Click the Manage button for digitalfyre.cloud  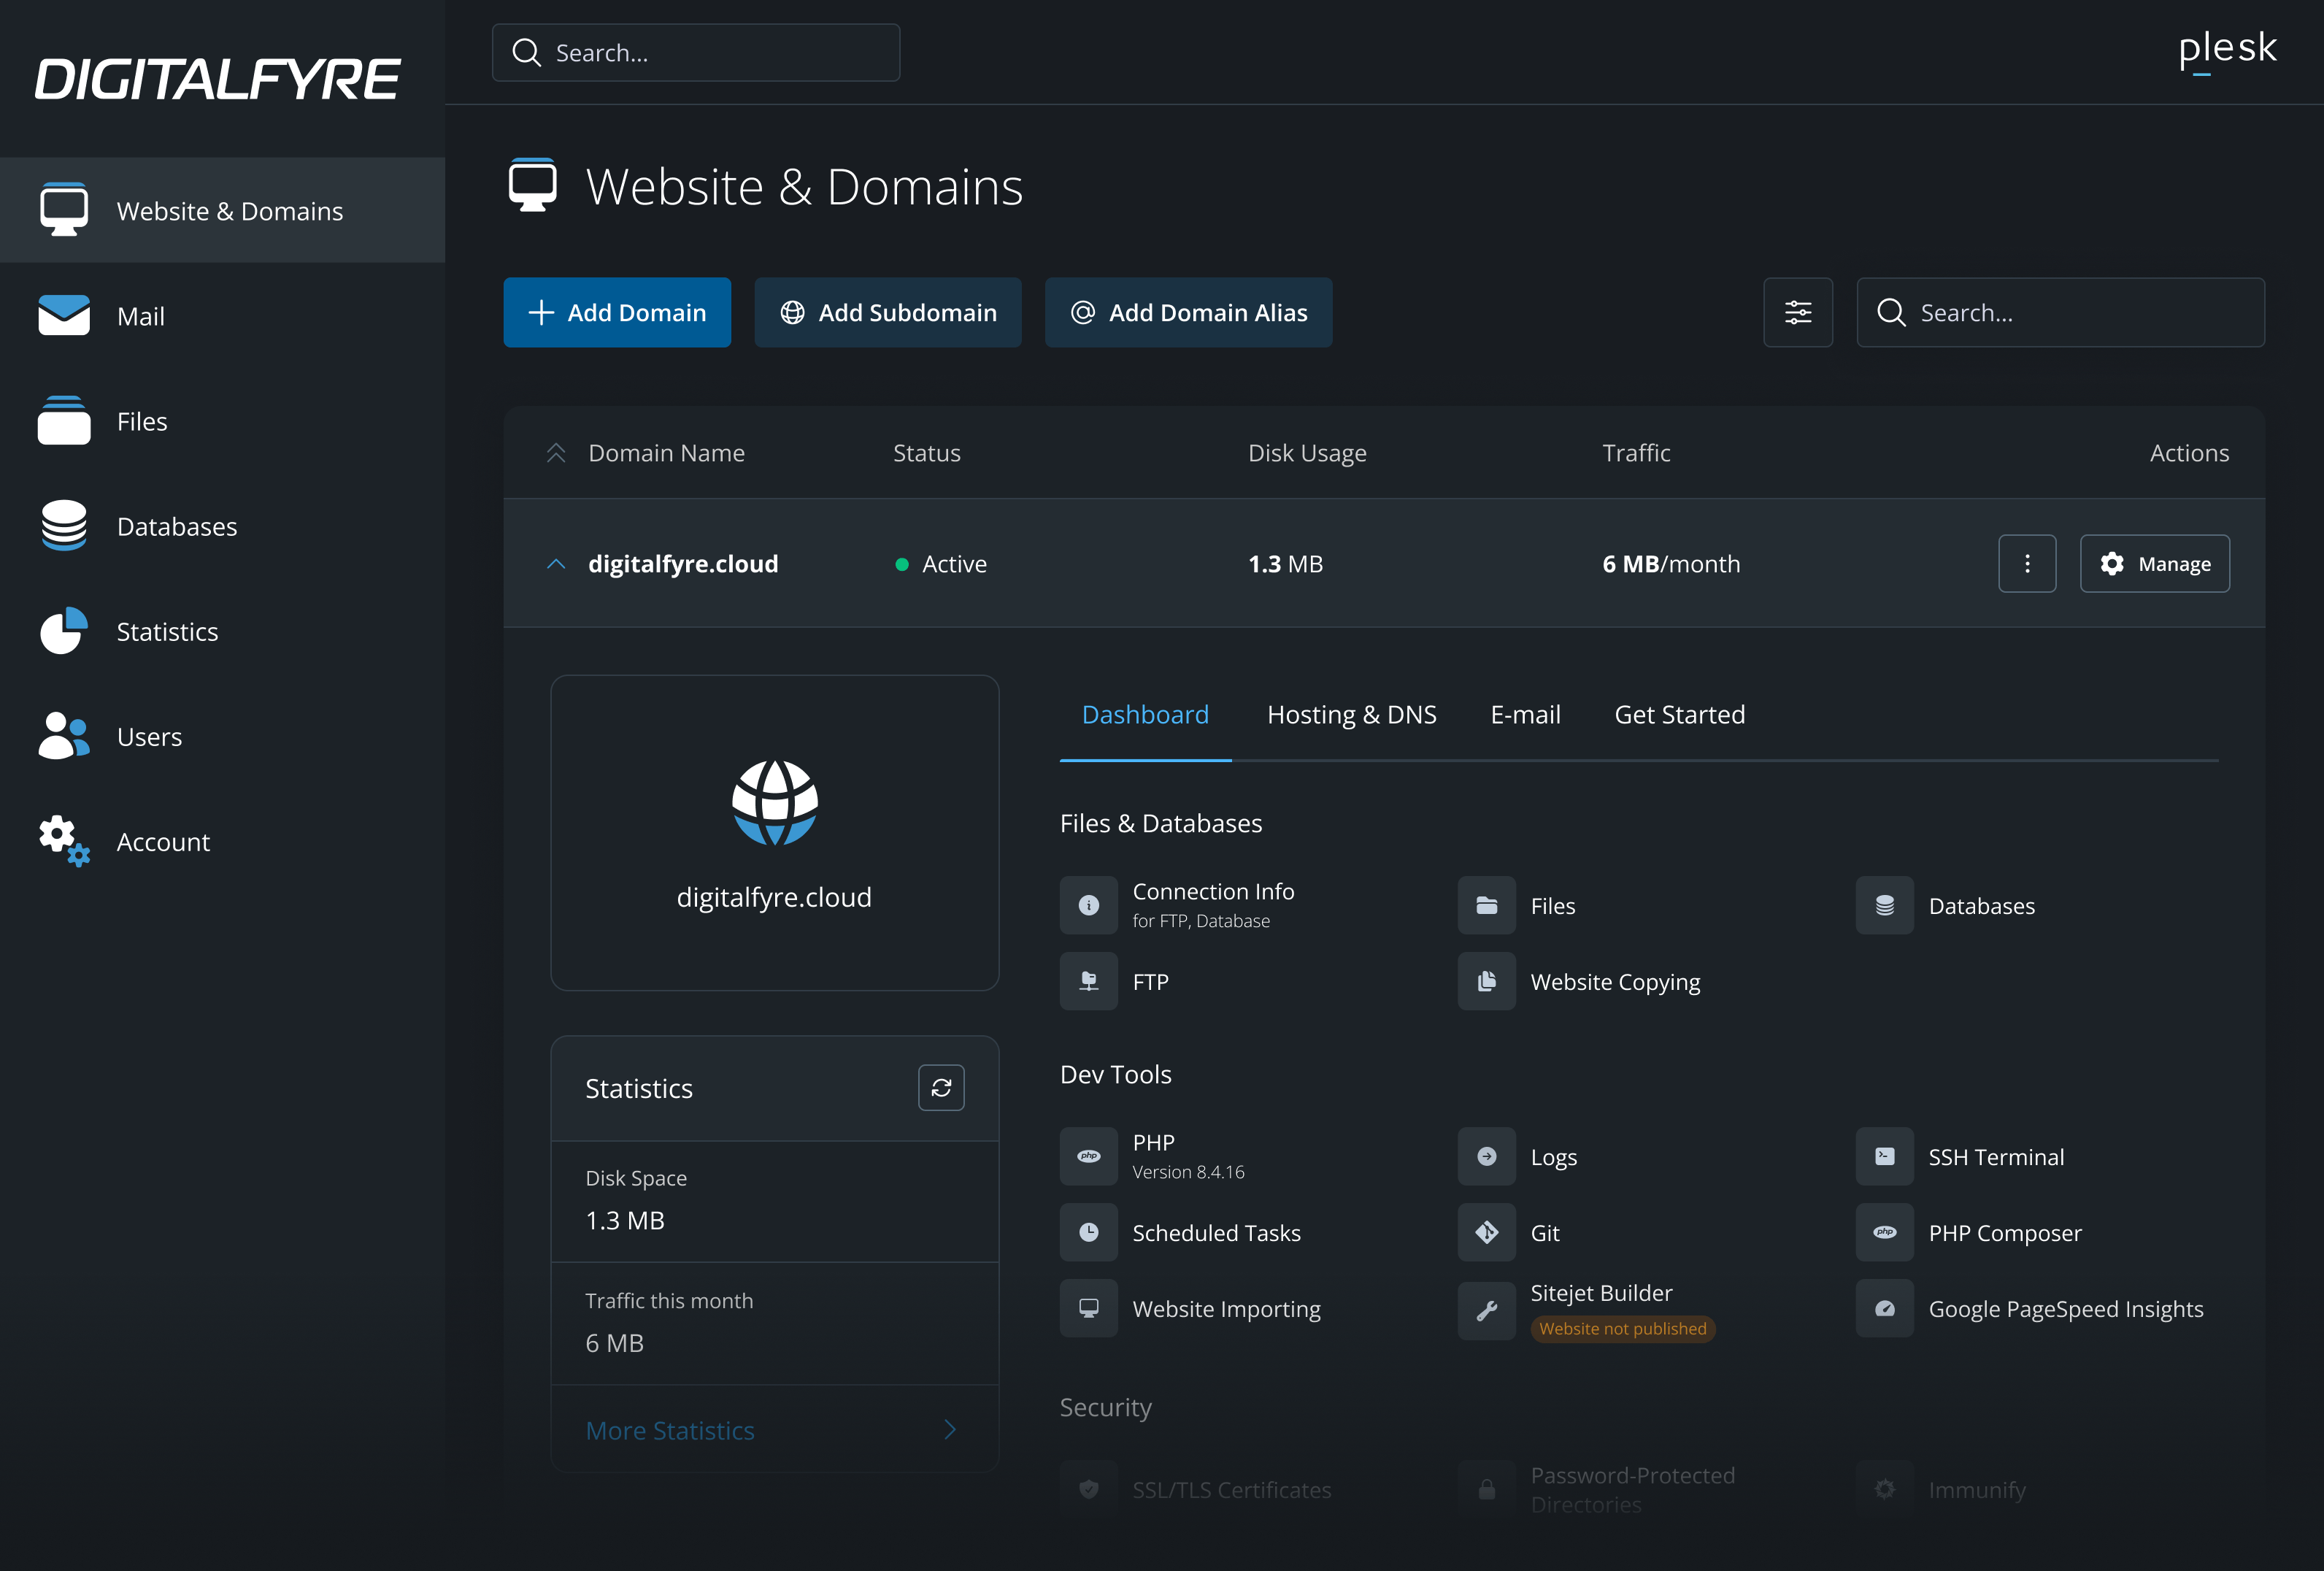[x=2154, y=564]
